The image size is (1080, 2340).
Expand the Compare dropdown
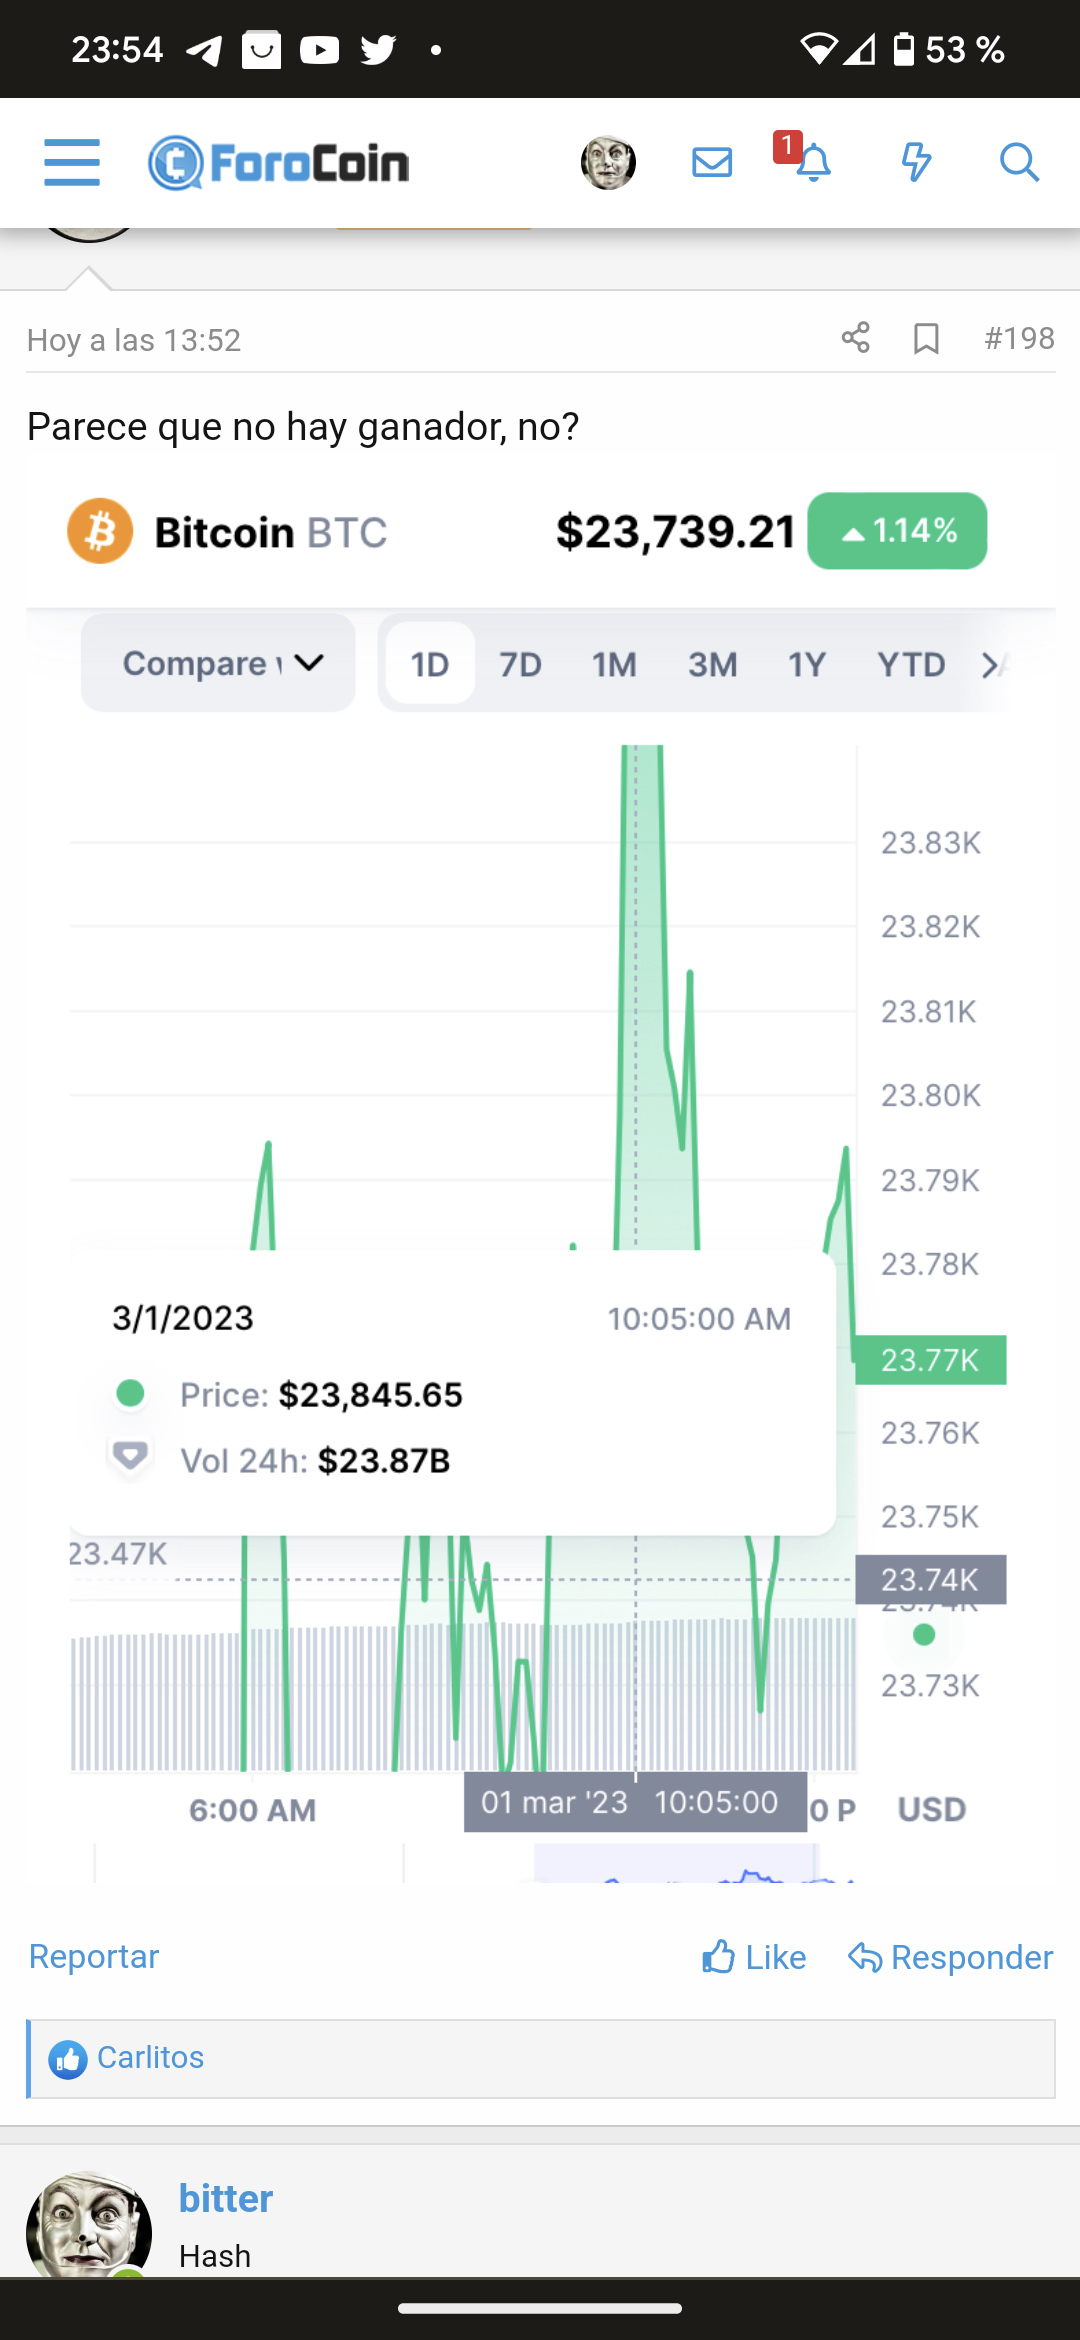tap(218, 663)
